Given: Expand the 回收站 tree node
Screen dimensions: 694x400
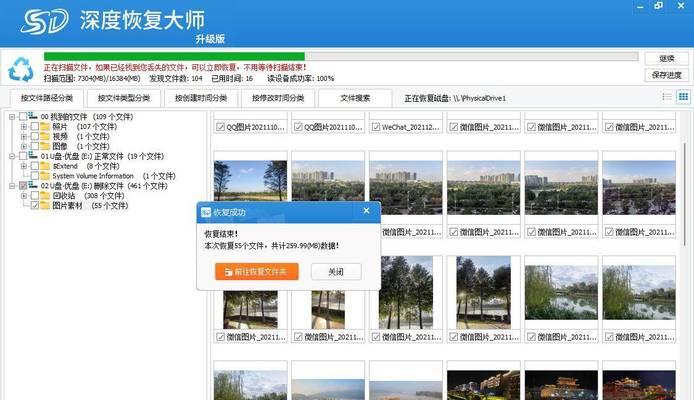Looking at the screenshot, I should (x=24, y=196).
